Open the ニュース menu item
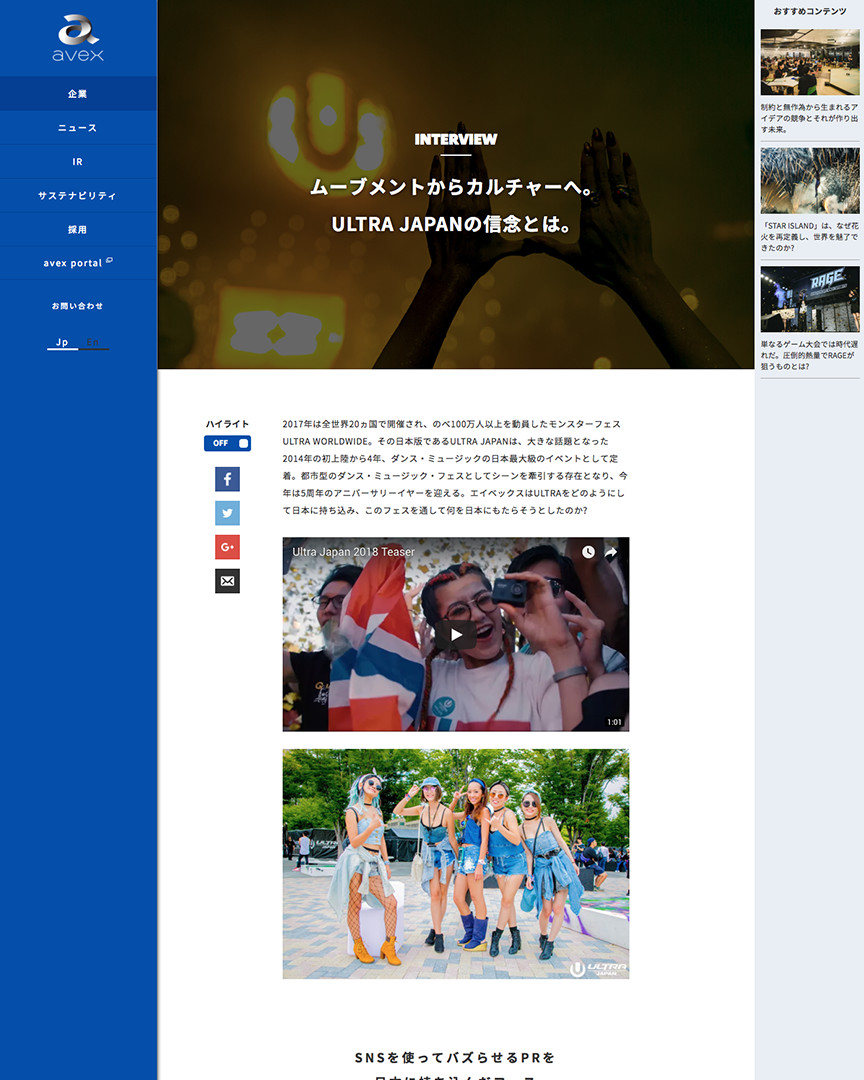The height and width of the screenshot is (1080, 864). [78, 127]
